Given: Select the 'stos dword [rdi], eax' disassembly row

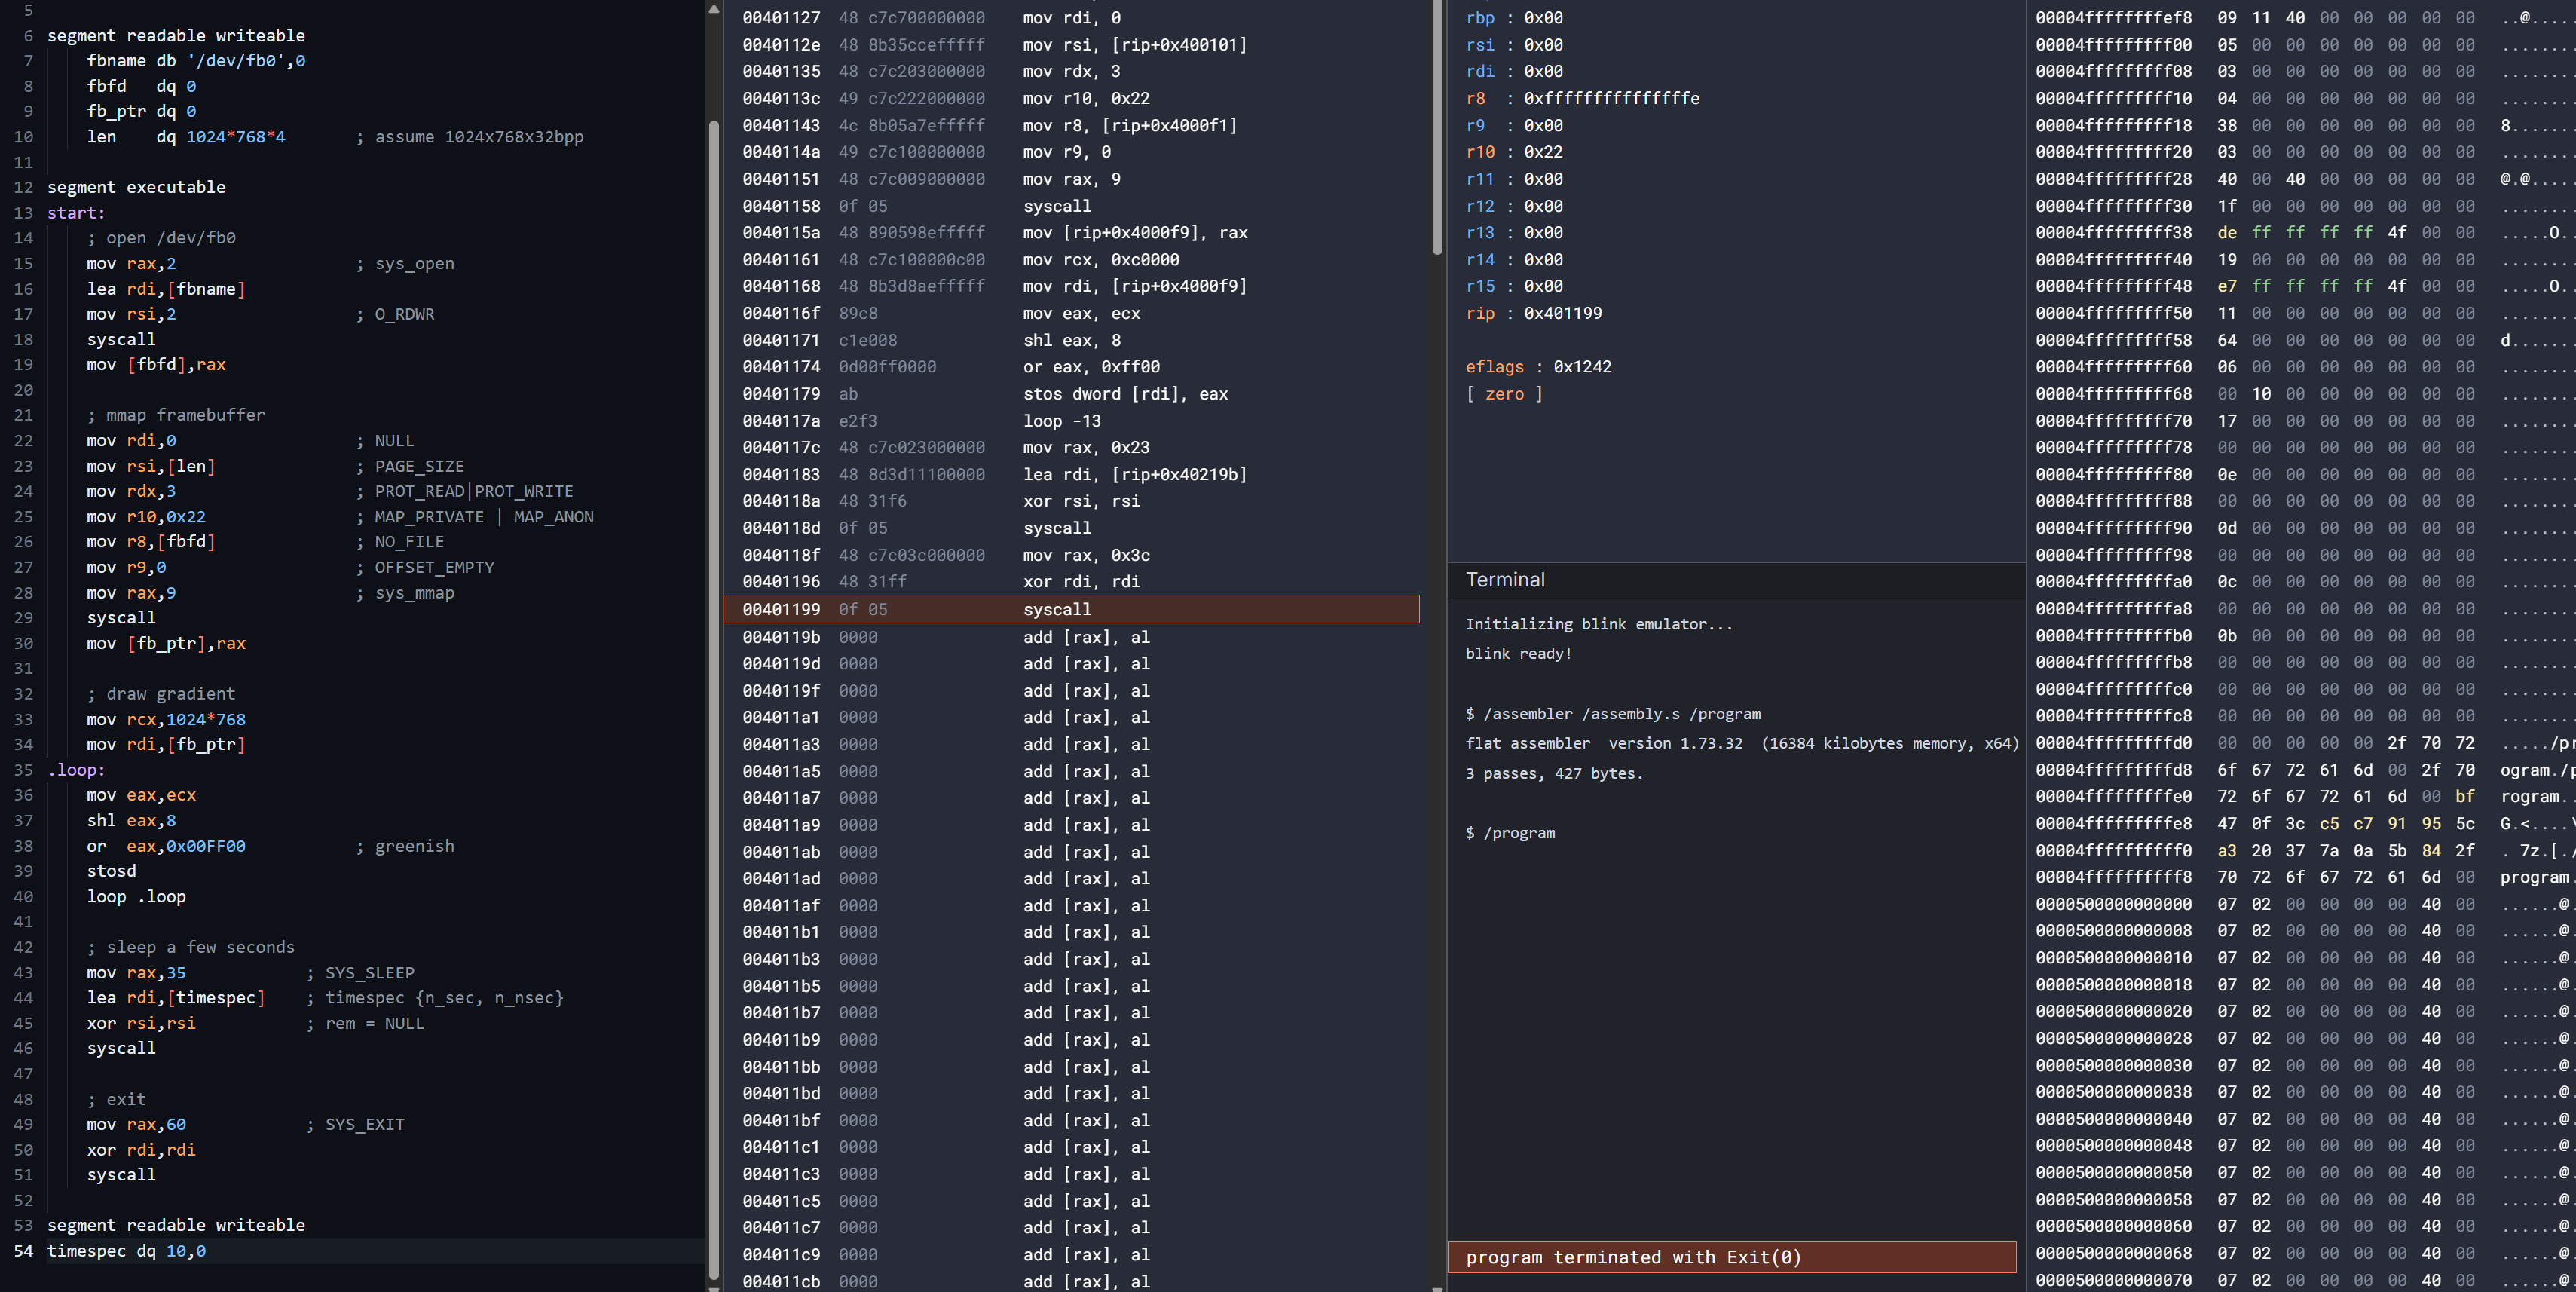Looking at the screenshot, I should click(1071, 394).
